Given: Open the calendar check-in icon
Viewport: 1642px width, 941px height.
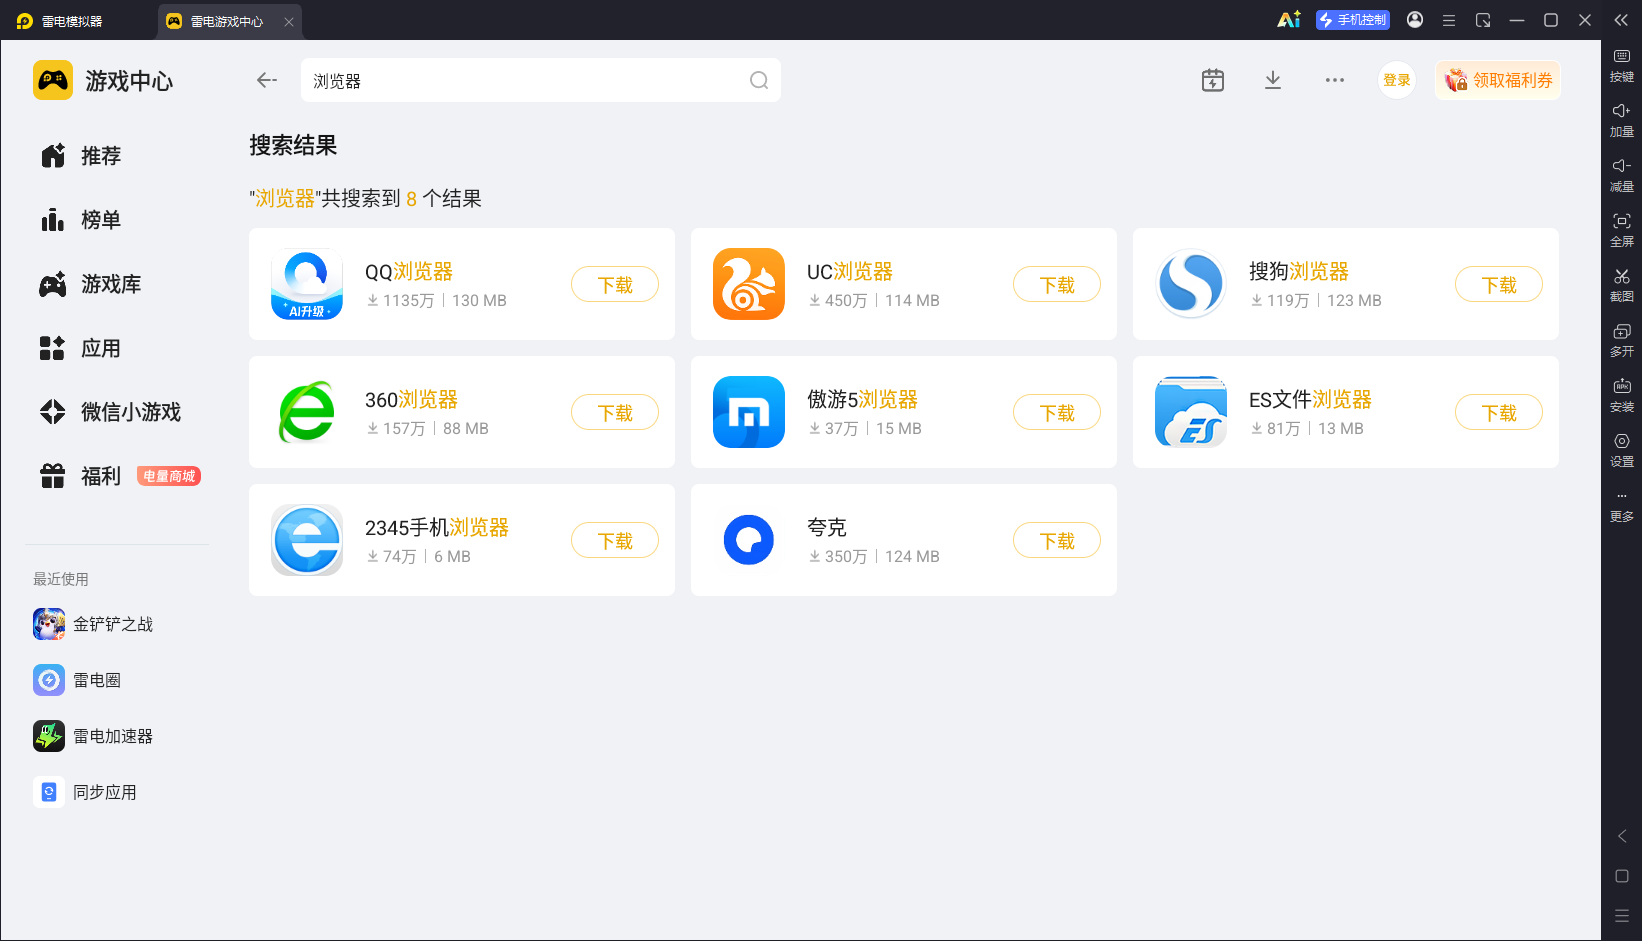Looking at the screenshot, I should click(x=1213, y=80).
